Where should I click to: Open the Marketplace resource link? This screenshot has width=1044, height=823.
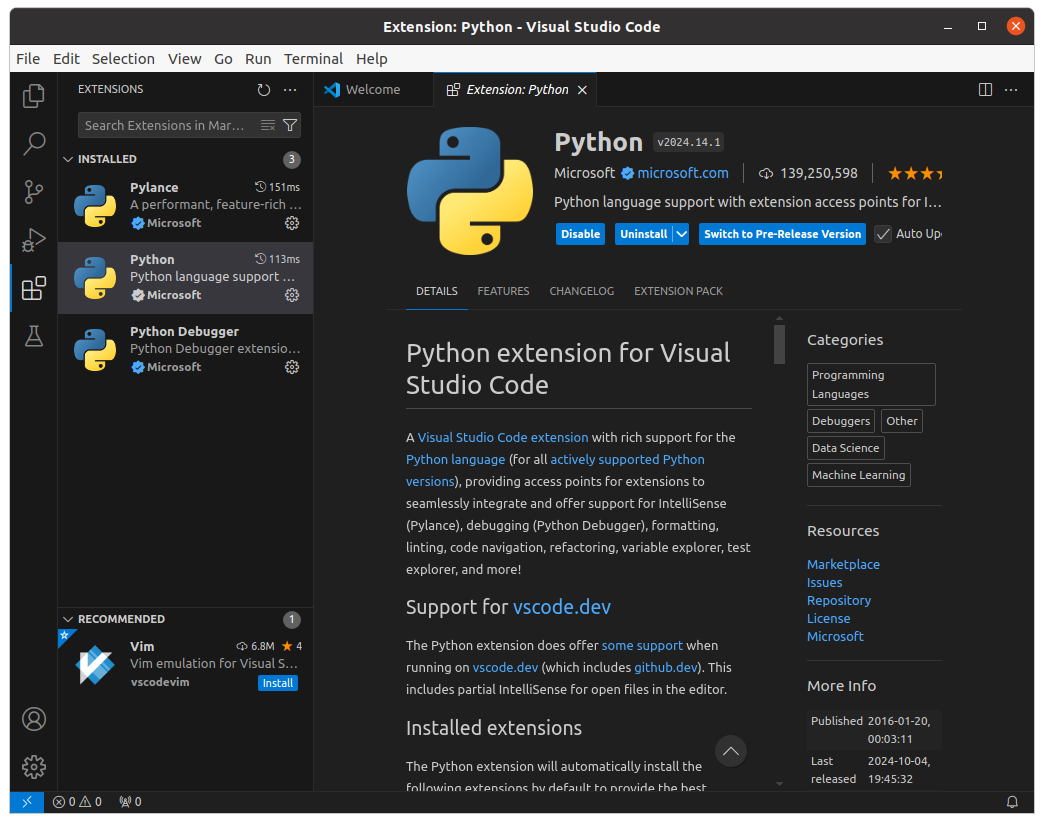tap(843, 565)
